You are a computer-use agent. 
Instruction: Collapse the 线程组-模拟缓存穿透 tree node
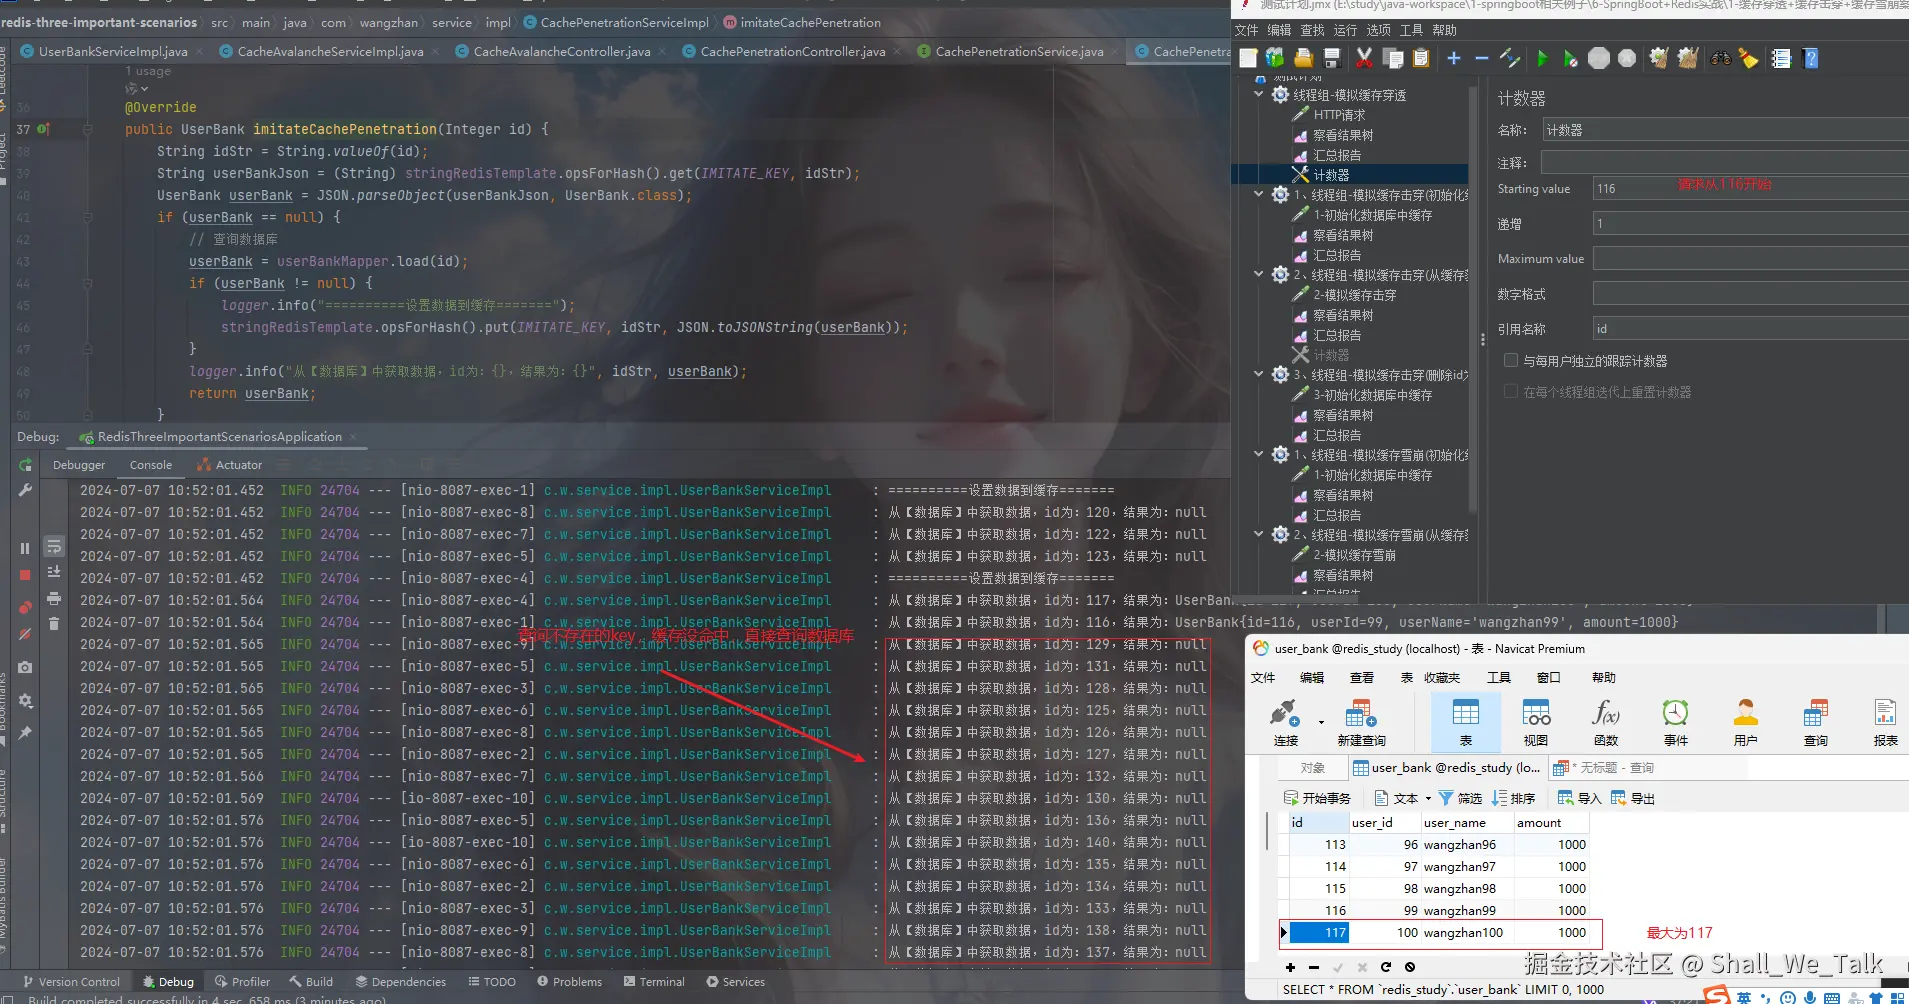coord(1257,94)
